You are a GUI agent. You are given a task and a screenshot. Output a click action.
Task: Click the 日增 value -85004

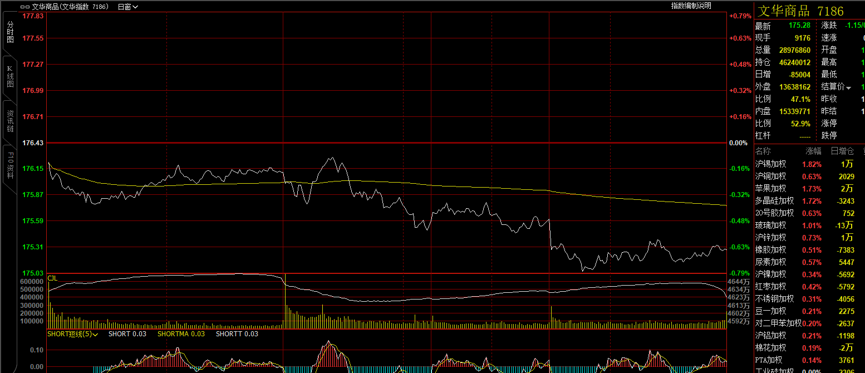[800, 74]
